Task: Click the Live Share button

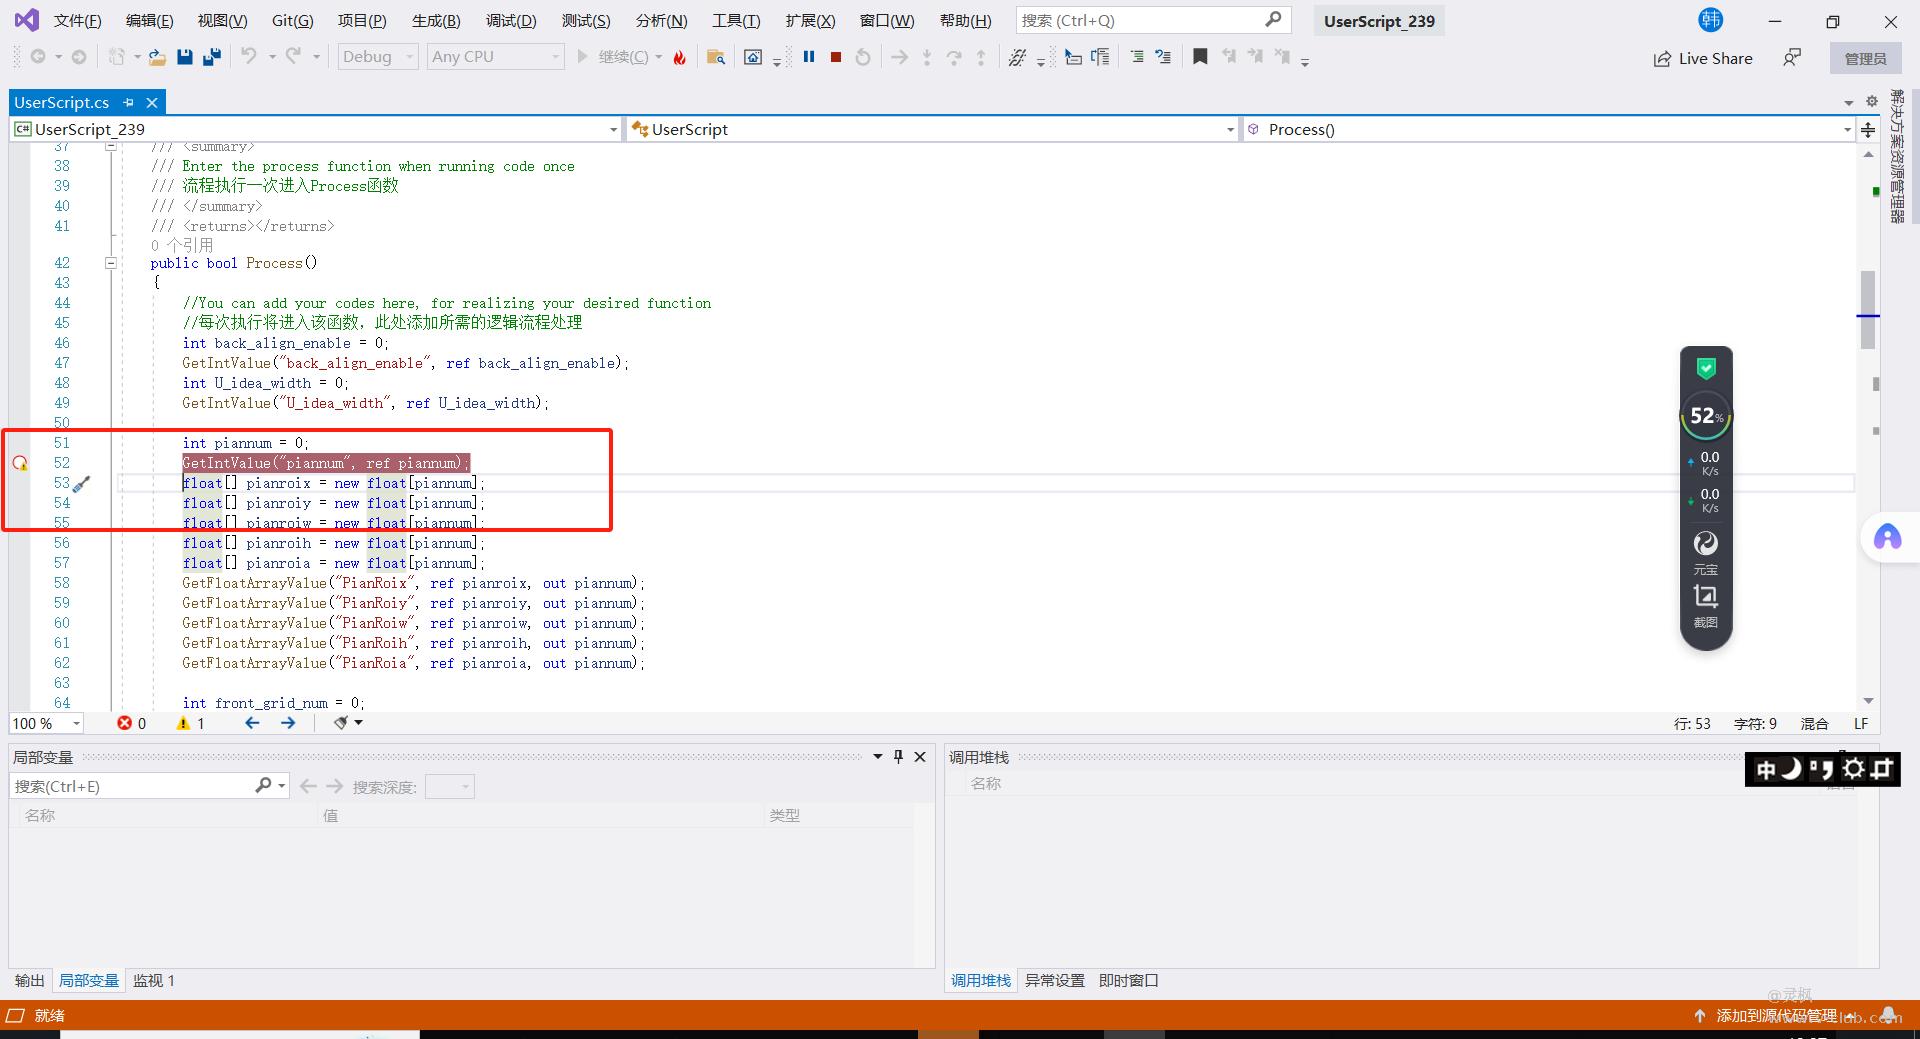Action: tap(1702, 58)
